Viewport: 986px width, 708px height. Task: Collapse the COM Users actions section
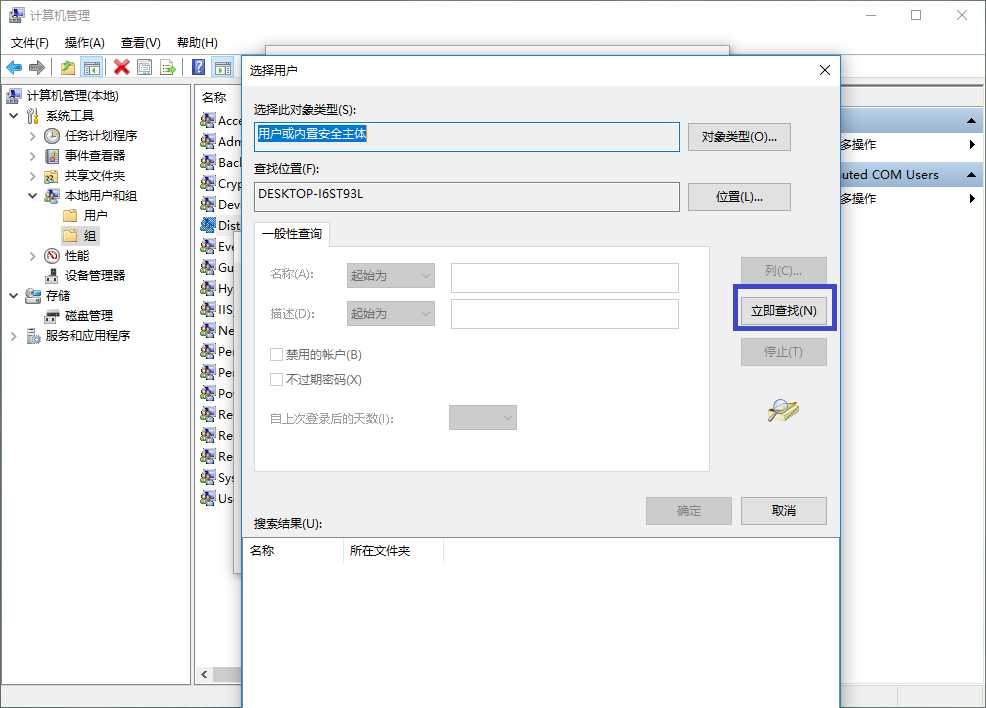point(971,175)
